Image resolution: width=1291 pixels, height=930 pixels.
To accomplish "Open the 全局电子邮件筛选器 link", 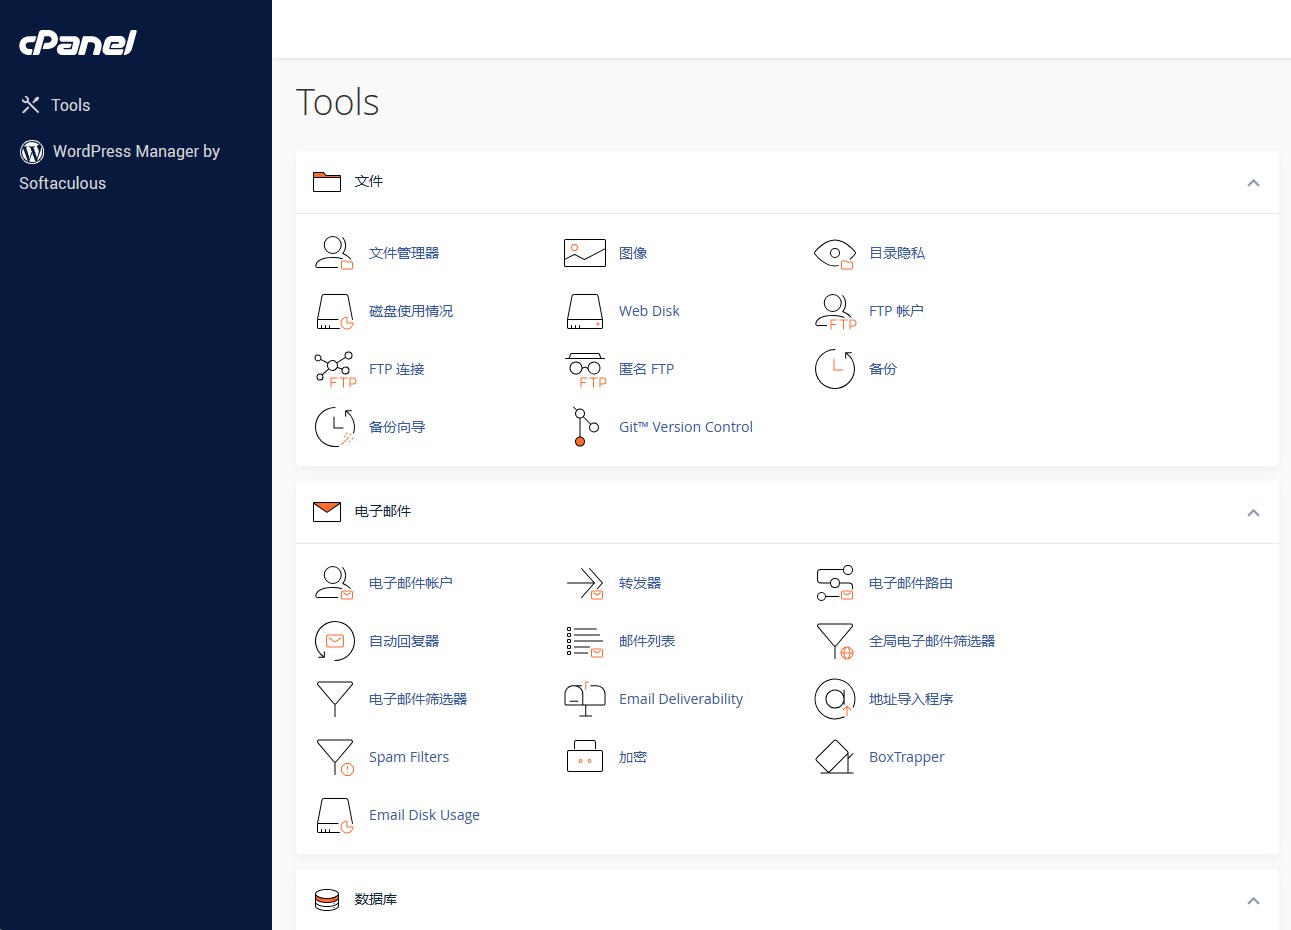I will [932, 641].
